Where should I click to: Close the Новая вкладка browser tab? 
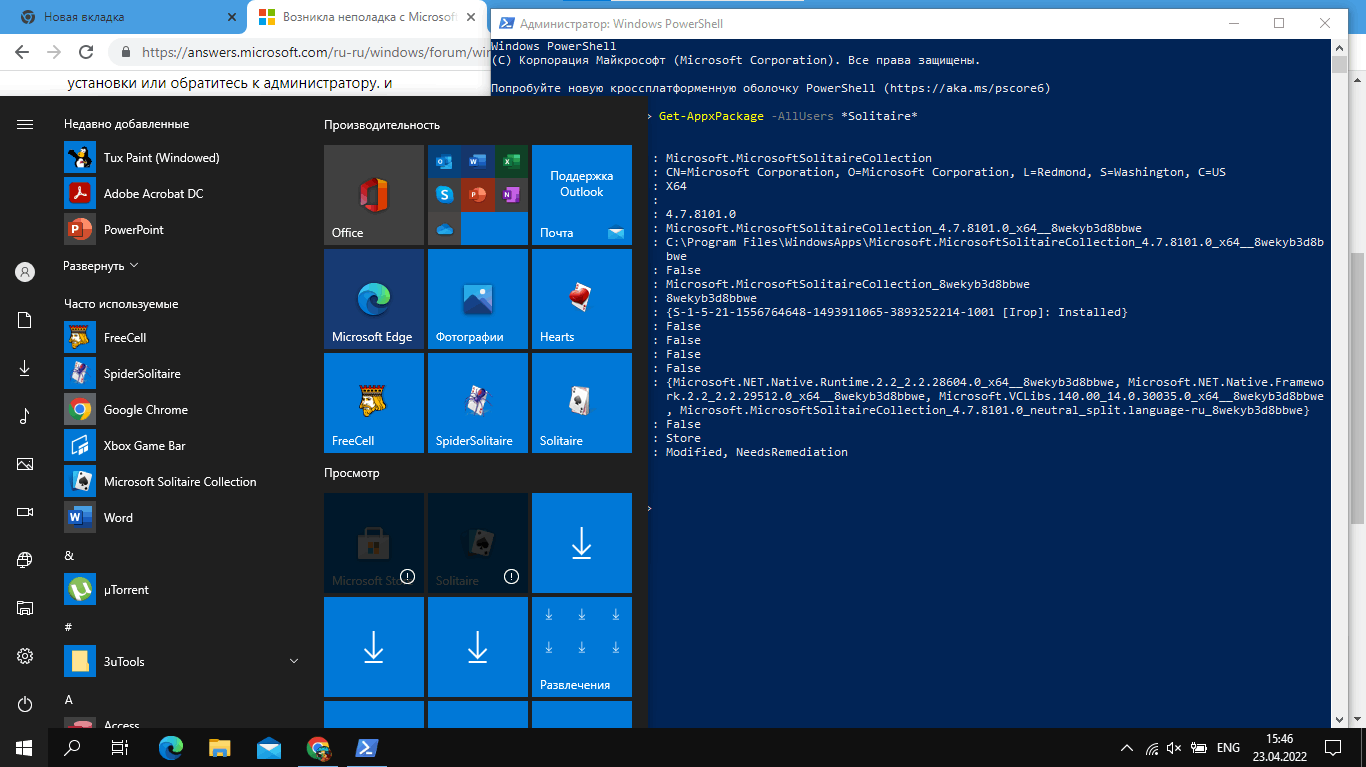[x=230, y=18]
